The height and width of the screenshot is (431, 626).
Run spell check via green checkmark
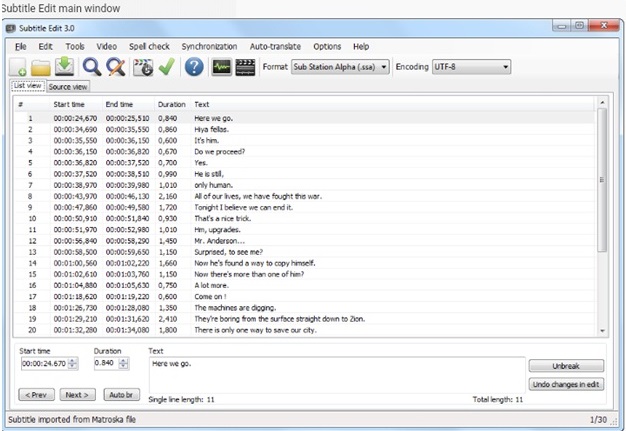(166, 67)
